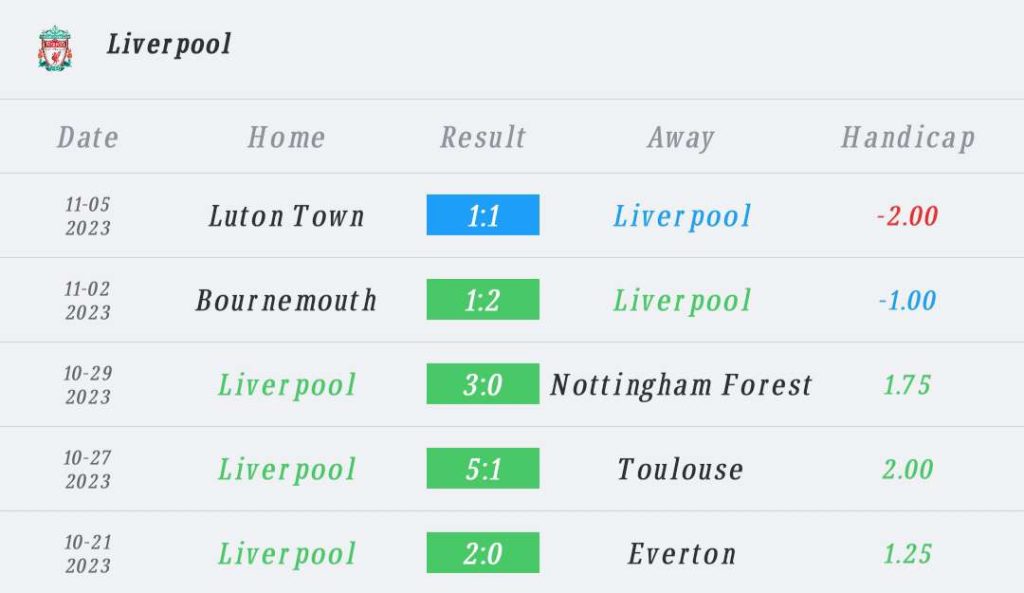Viewport: 1024px width, 593px height.
Task: Click the Away column header
Action: pos(681,137)
